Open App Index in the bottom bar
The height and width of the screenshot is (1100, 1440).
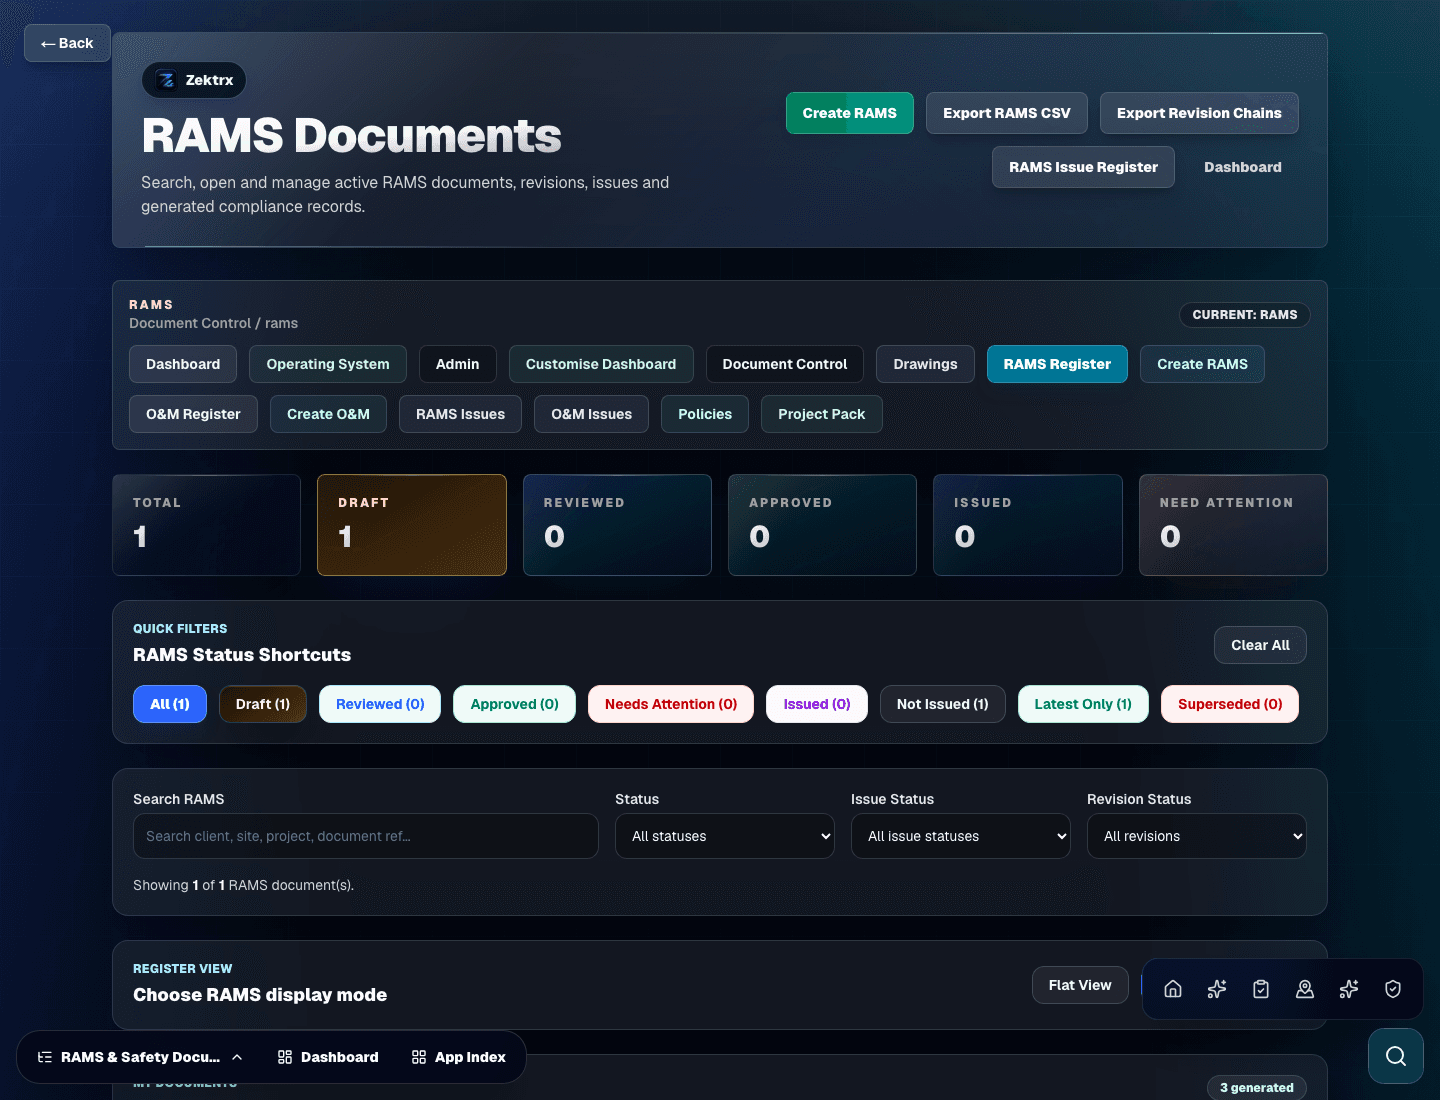tap(459, 1057)
